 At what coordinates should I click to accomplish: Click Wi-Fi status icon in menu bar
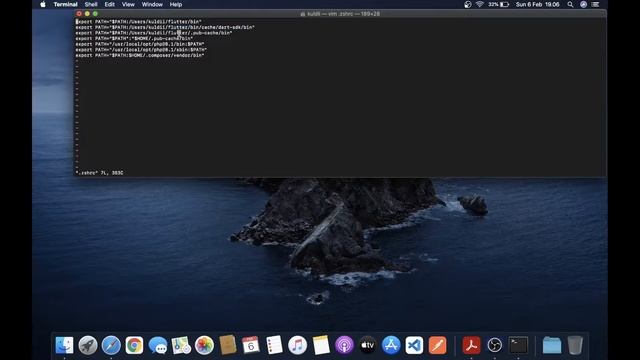(480, 4)
